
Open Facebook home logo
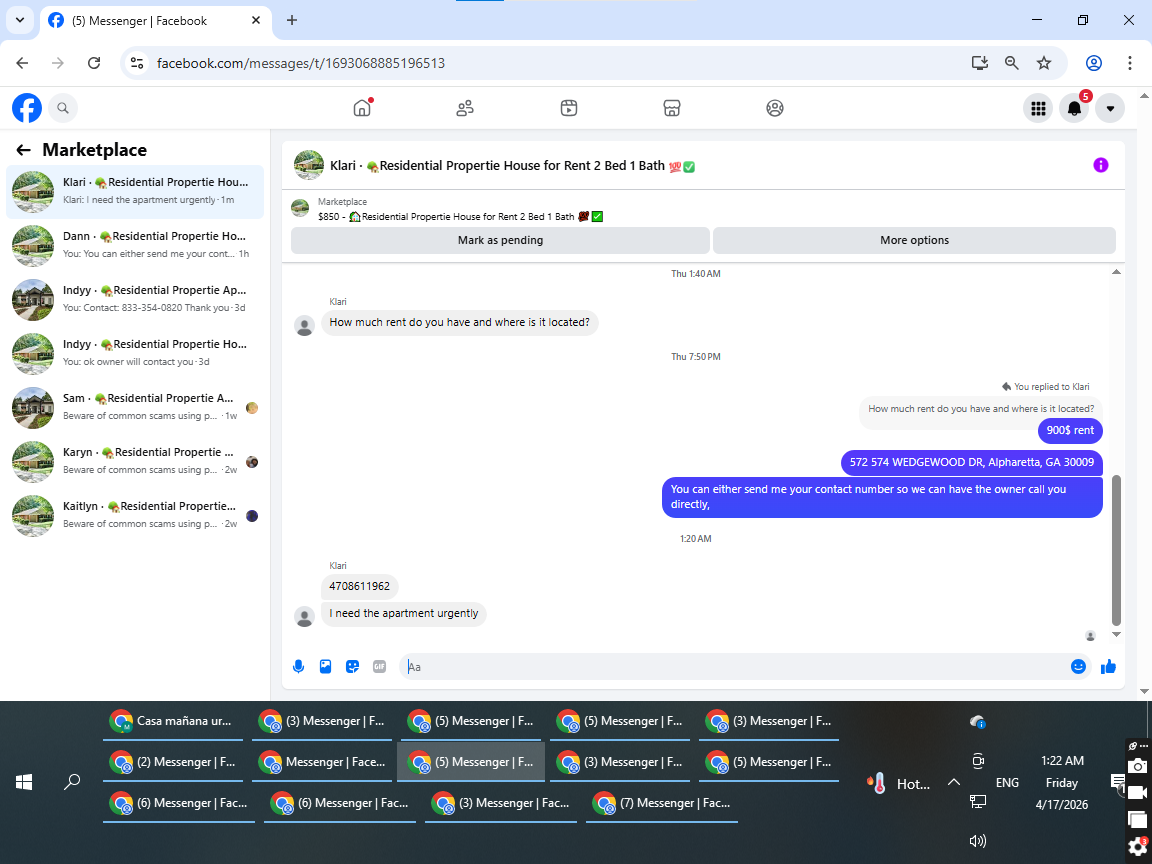[x=26, y=108]
